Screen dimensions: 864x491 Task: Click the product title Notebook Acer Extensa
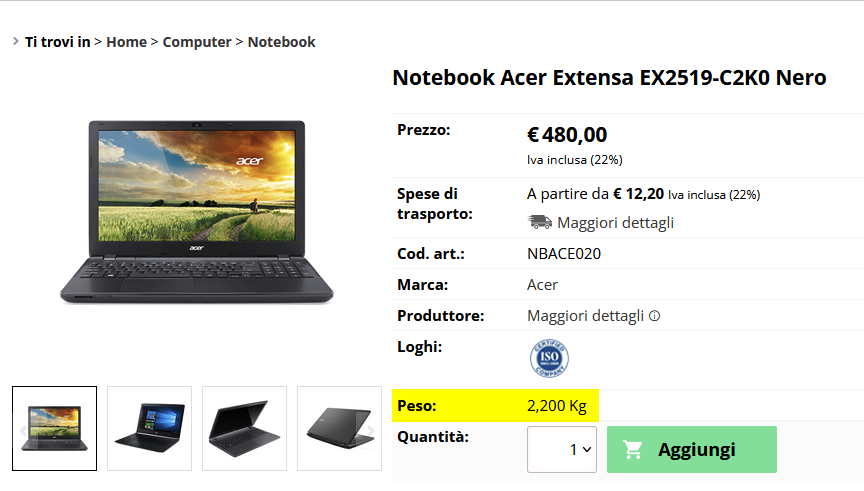[609, 78]
